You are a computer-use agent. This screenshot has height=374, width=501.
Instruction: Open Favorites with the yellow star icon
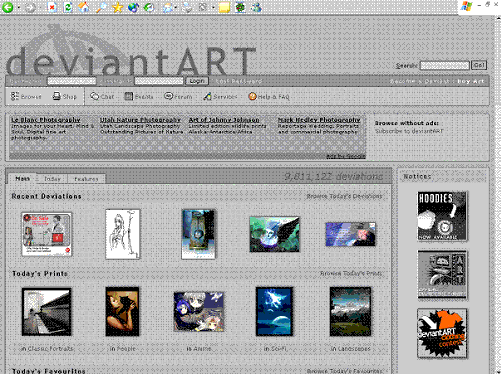click(x=117, y=7)
